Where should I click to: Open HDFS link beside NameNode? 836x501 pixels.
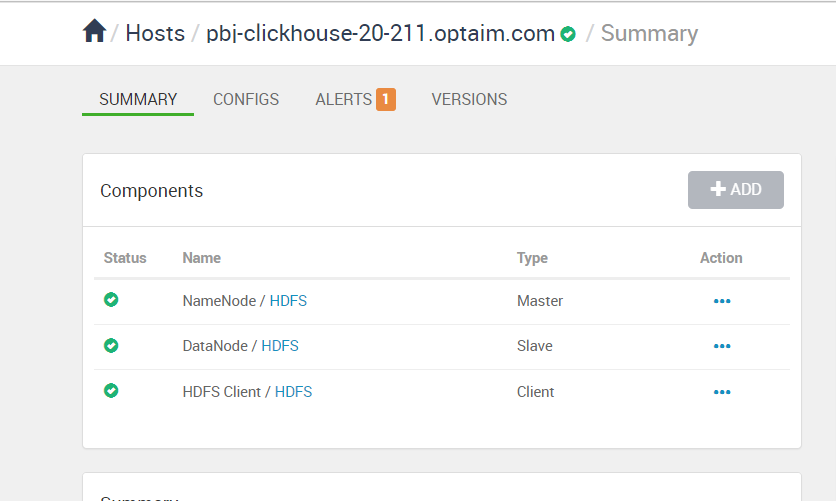288,301
